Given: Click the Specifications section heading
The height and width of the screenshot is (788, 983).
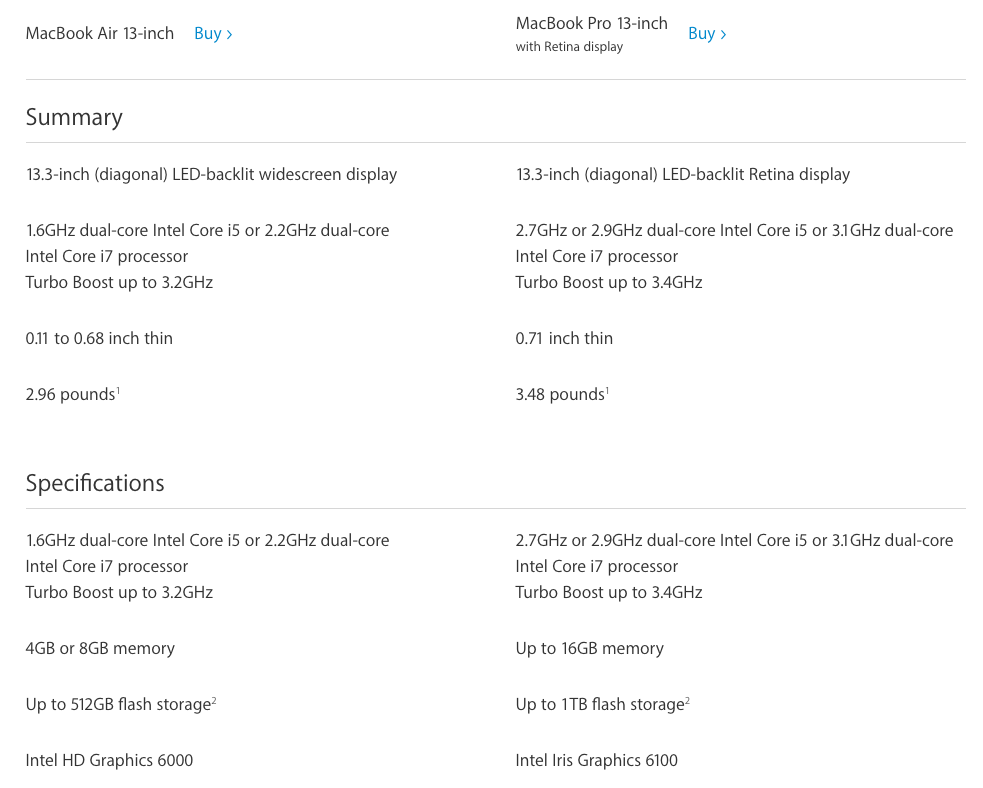Looking at the screenshot, I should [95, 483].
